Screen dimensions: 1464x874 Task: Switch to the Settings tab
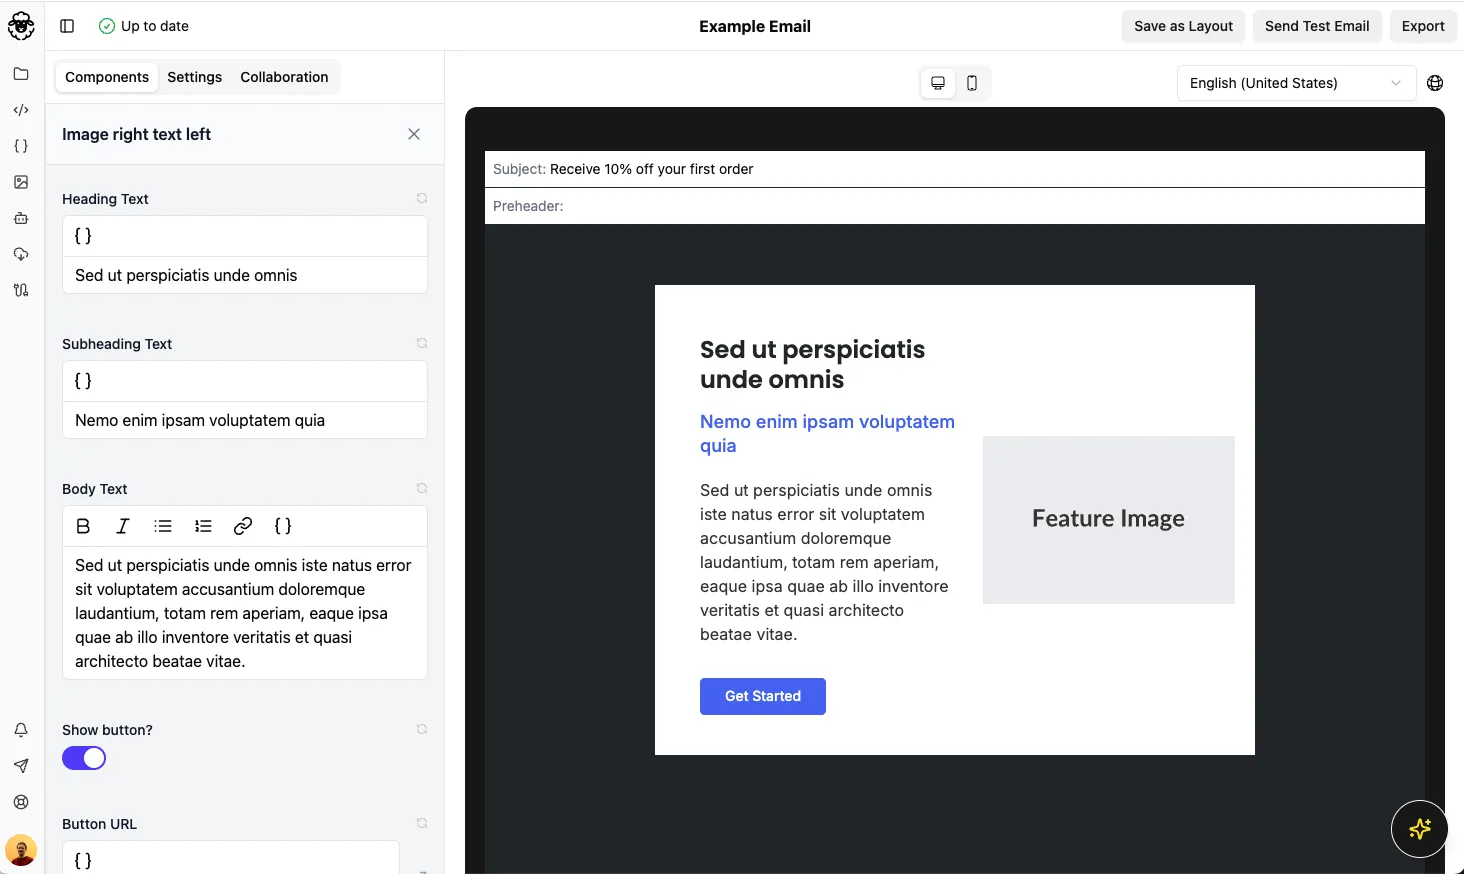(x=194, y=77)
